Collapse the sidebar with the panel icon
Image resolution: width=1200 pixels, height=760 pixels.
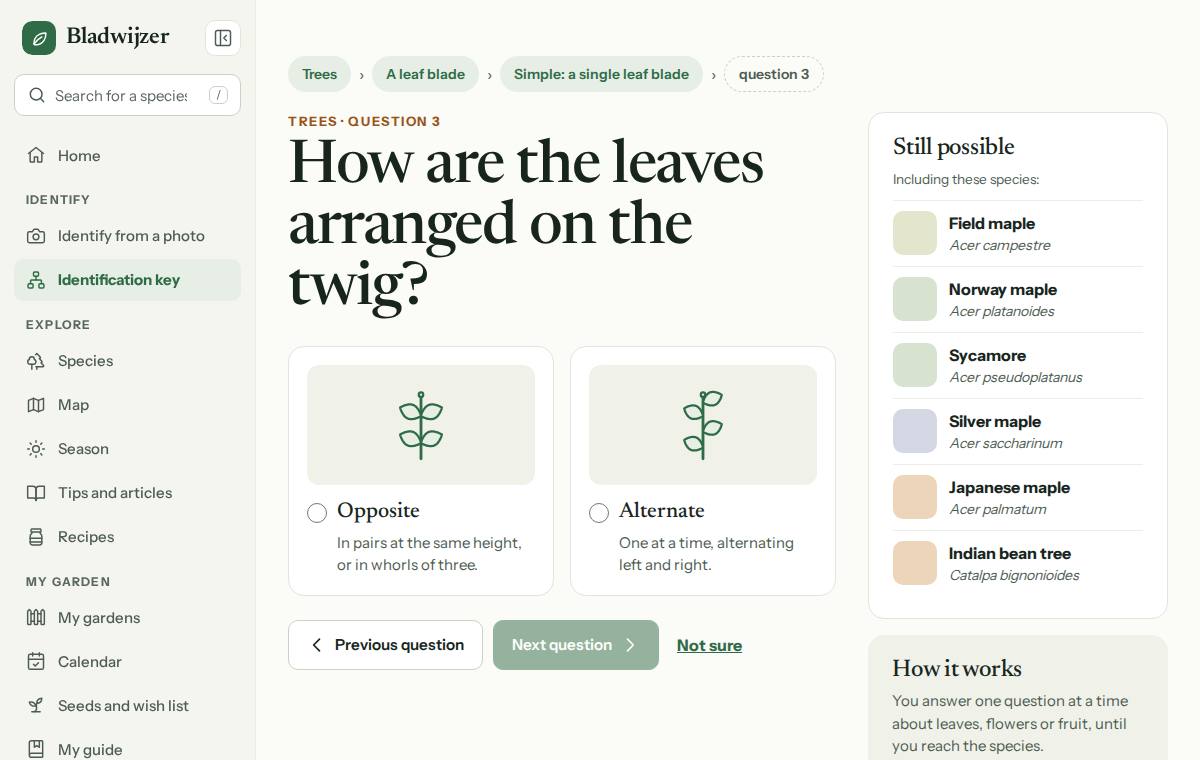coord(223,38)
